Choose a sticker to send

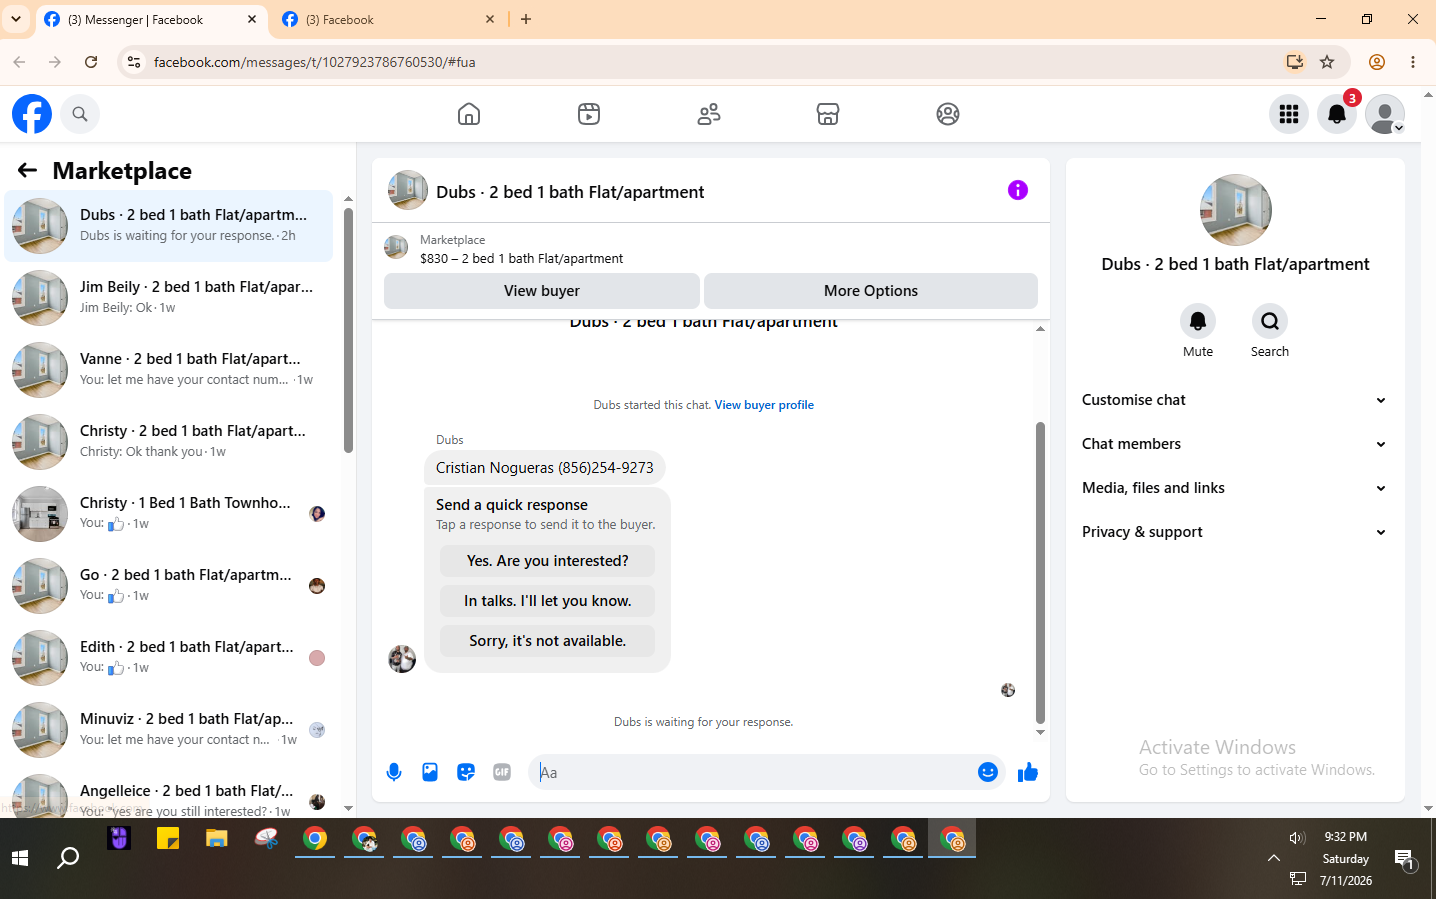pyautogui.click(x=466, y=772)
